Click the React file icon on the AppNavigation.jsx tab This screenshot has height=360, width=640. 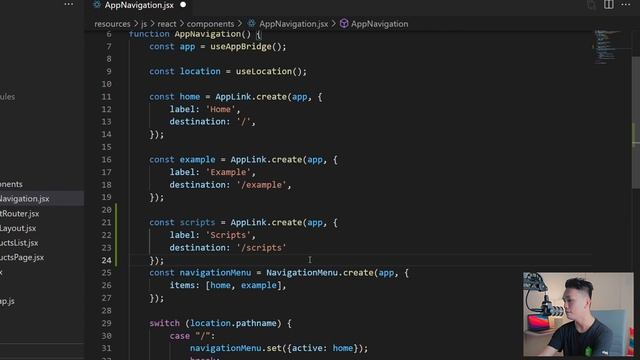[97, 5]
